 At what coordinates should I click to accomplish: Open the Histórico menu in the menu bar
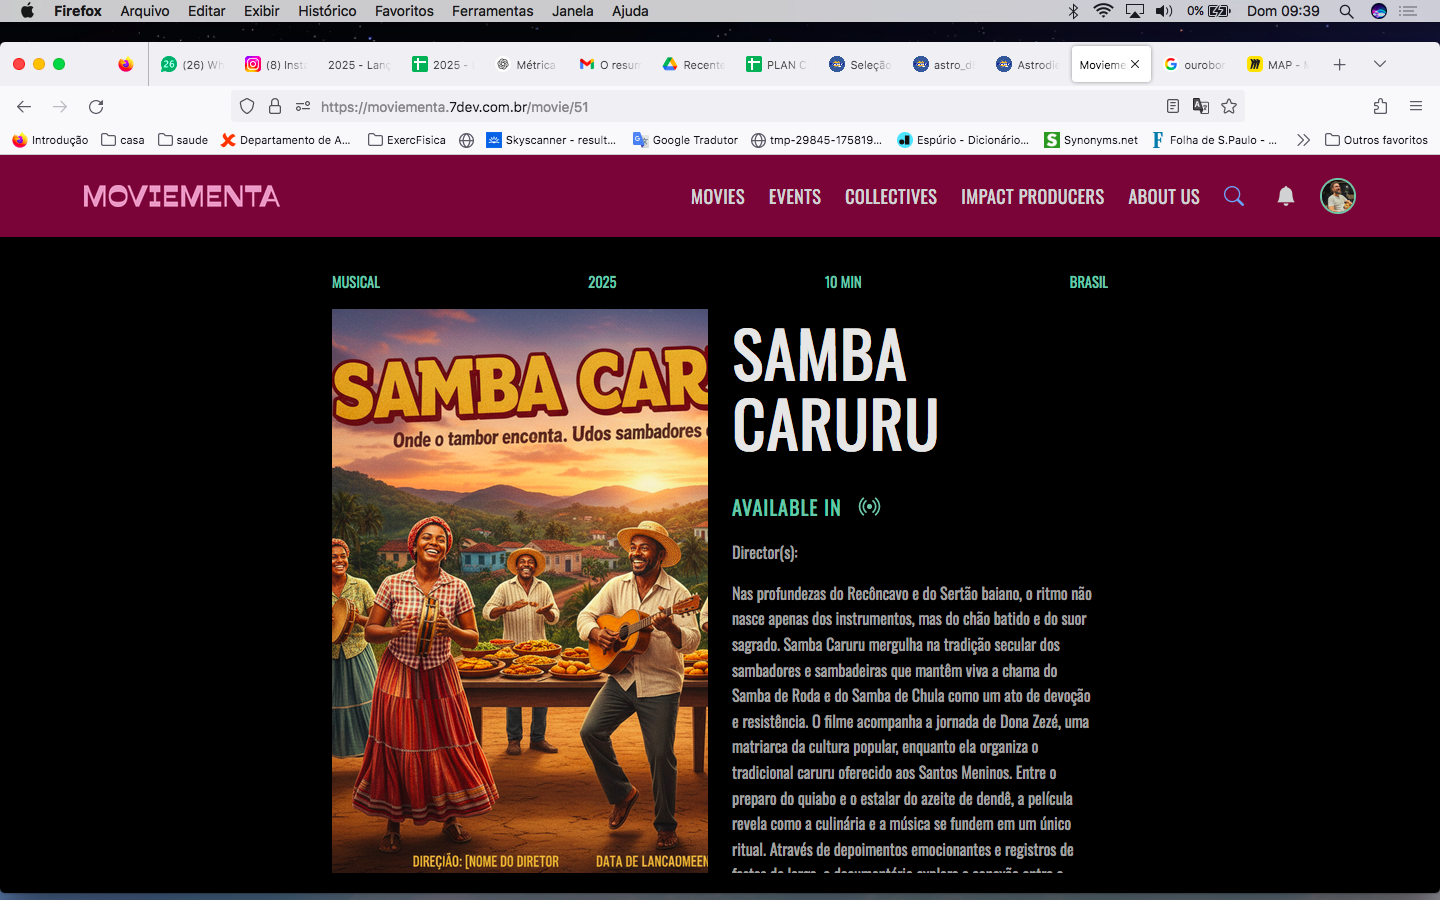click(327, 11)
